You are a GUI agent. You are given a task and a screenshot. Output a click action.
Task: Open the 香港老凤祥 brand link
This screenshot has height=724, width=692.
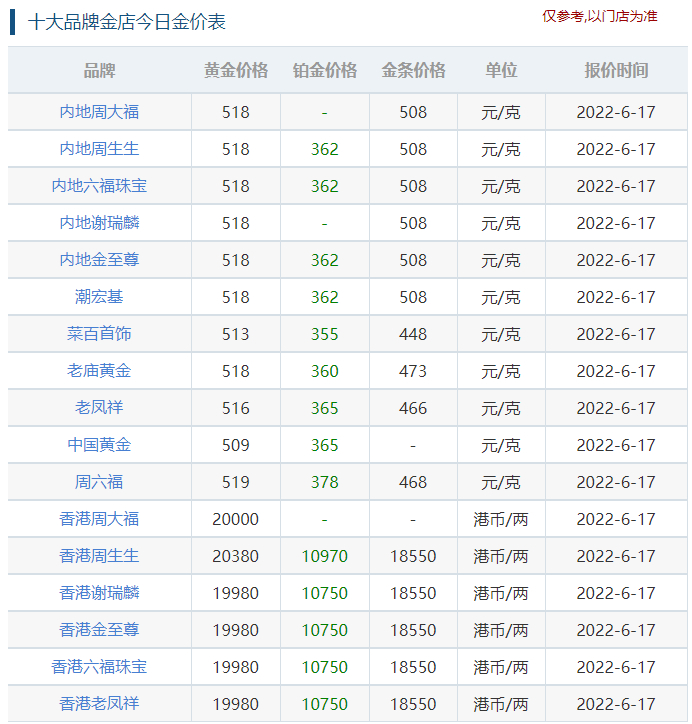pos(99,704)
